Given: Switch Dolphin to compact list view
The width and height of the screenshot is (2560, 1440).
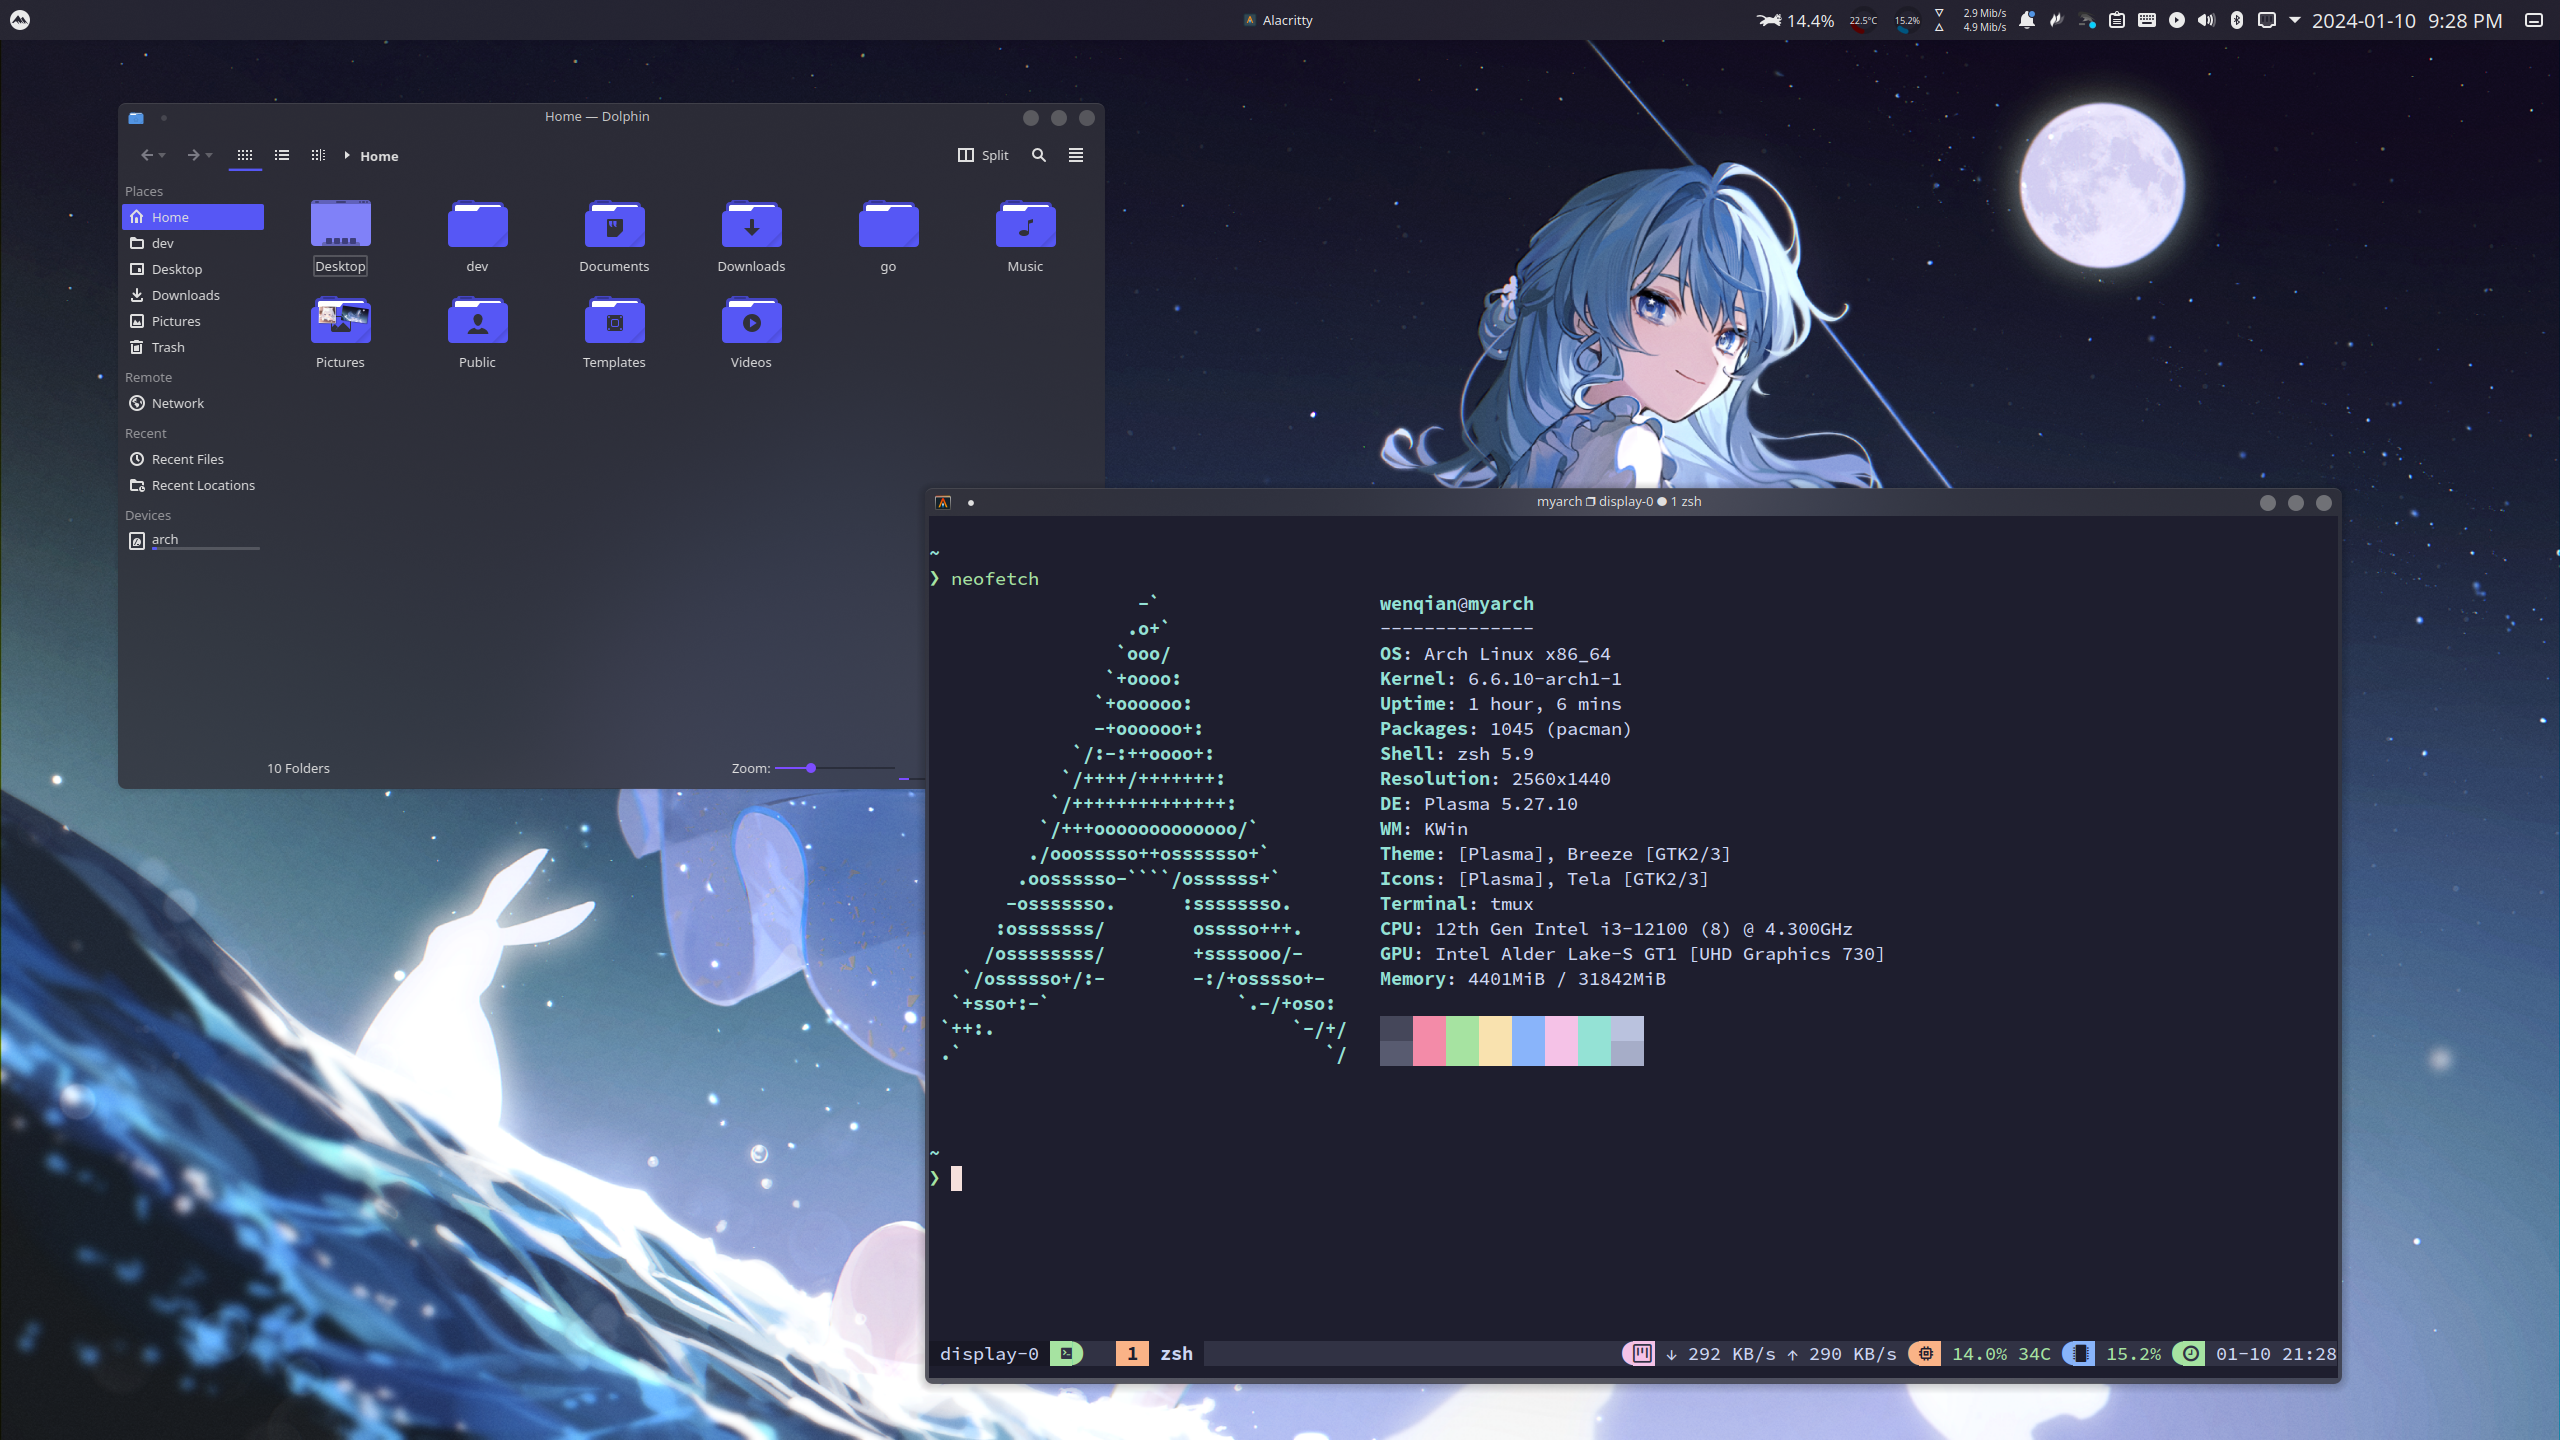Looking at the screenshot, I should click(x=282, y=155).
